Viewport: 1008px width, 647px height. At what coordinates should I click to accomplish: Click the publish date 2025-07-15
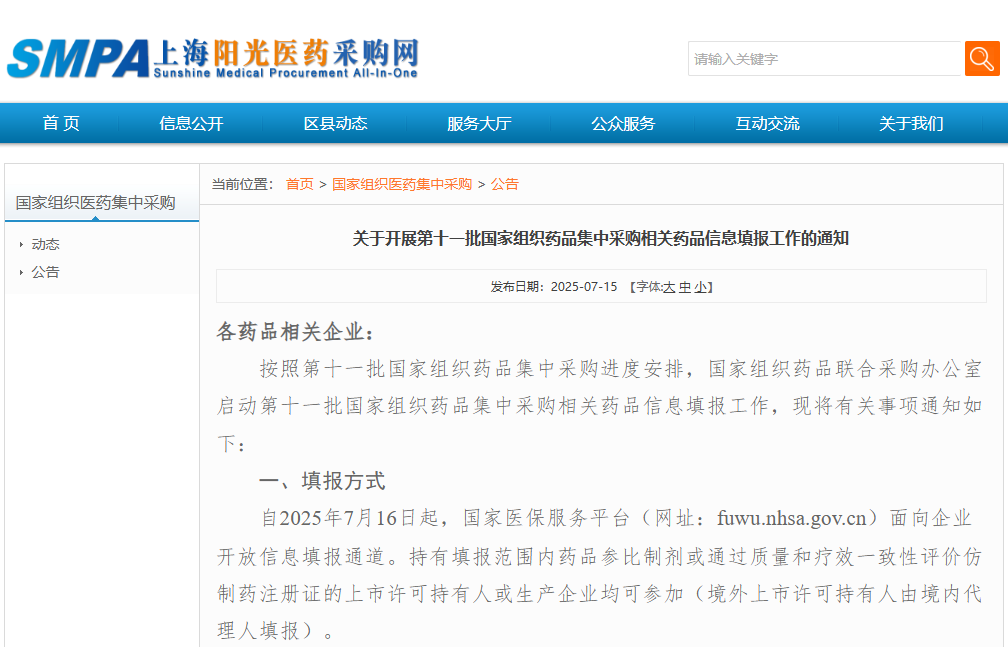coord(584,287)
